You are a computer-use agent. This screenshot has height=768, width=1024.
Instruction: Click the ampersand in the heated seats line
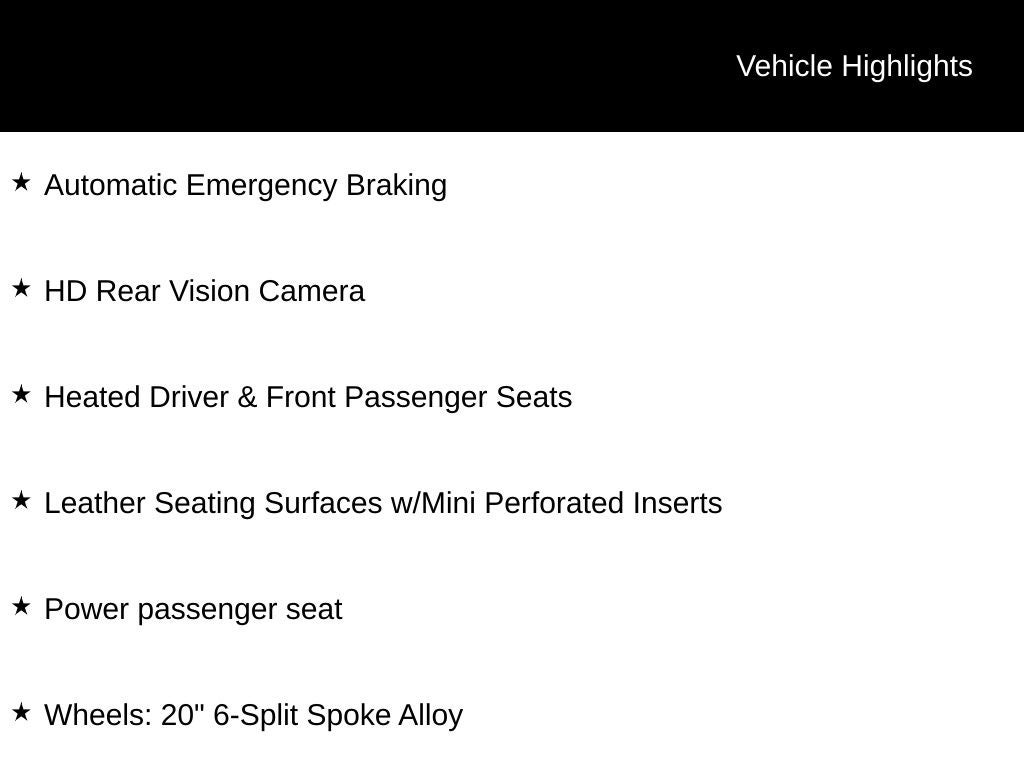[x=247, y=398]
